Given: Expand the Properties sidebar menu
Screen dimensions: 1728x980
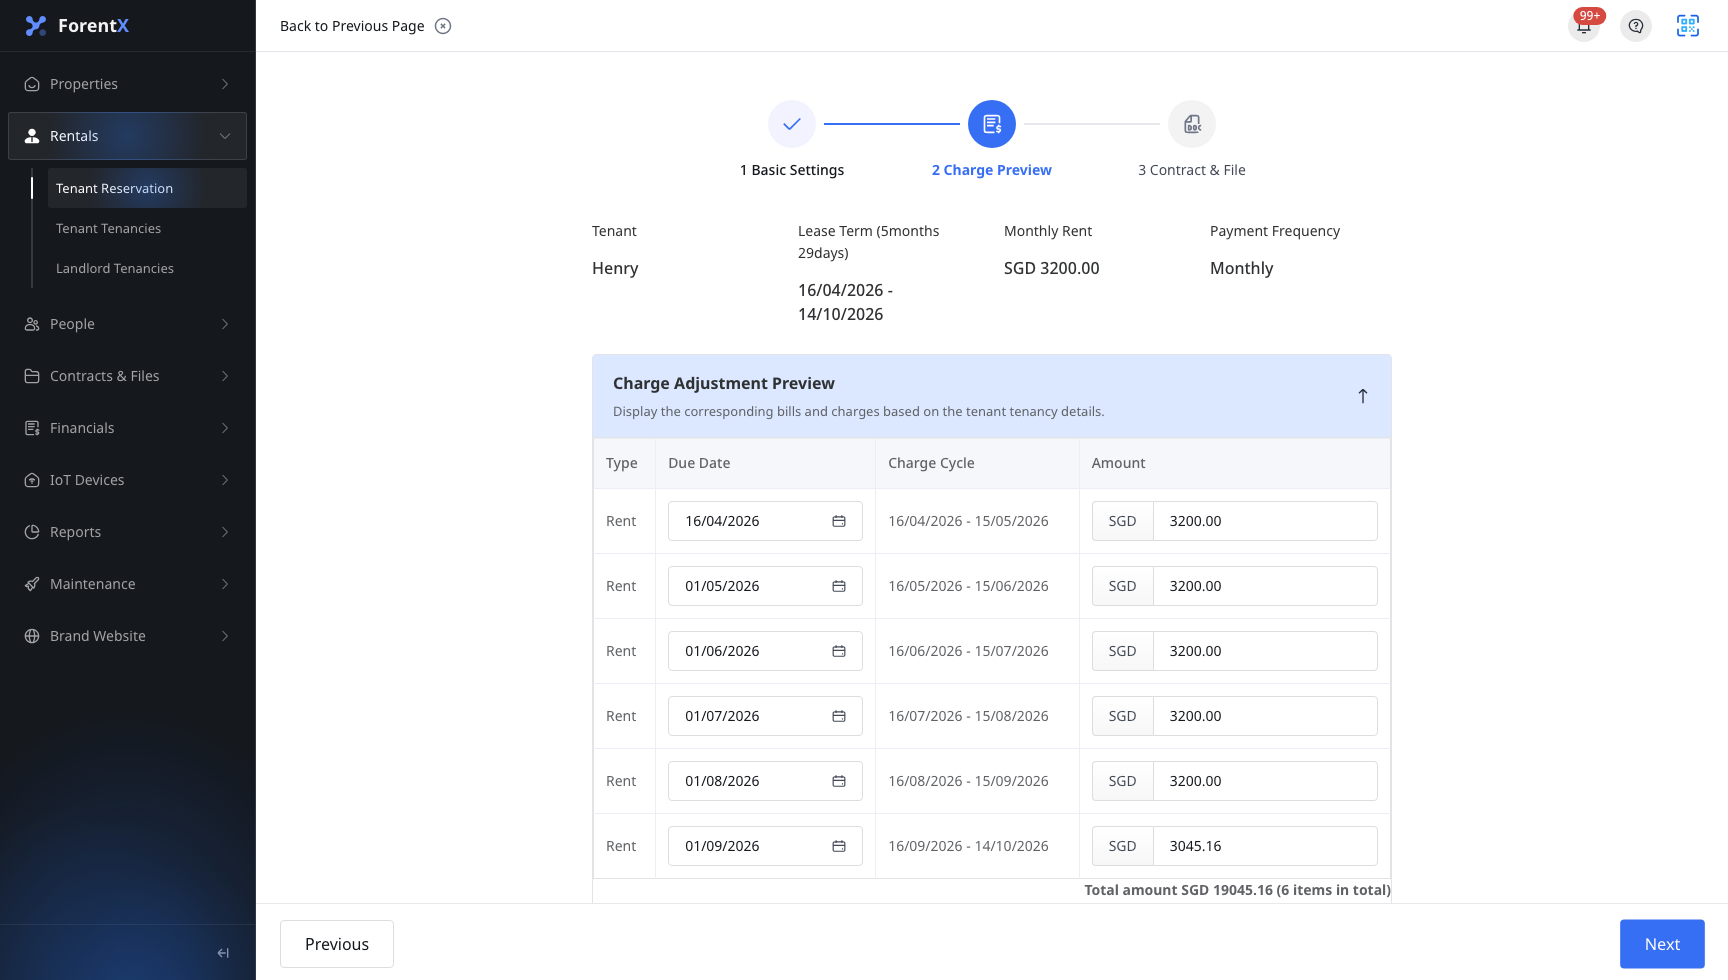Looking at the screenshot, I should pos(127,84).
